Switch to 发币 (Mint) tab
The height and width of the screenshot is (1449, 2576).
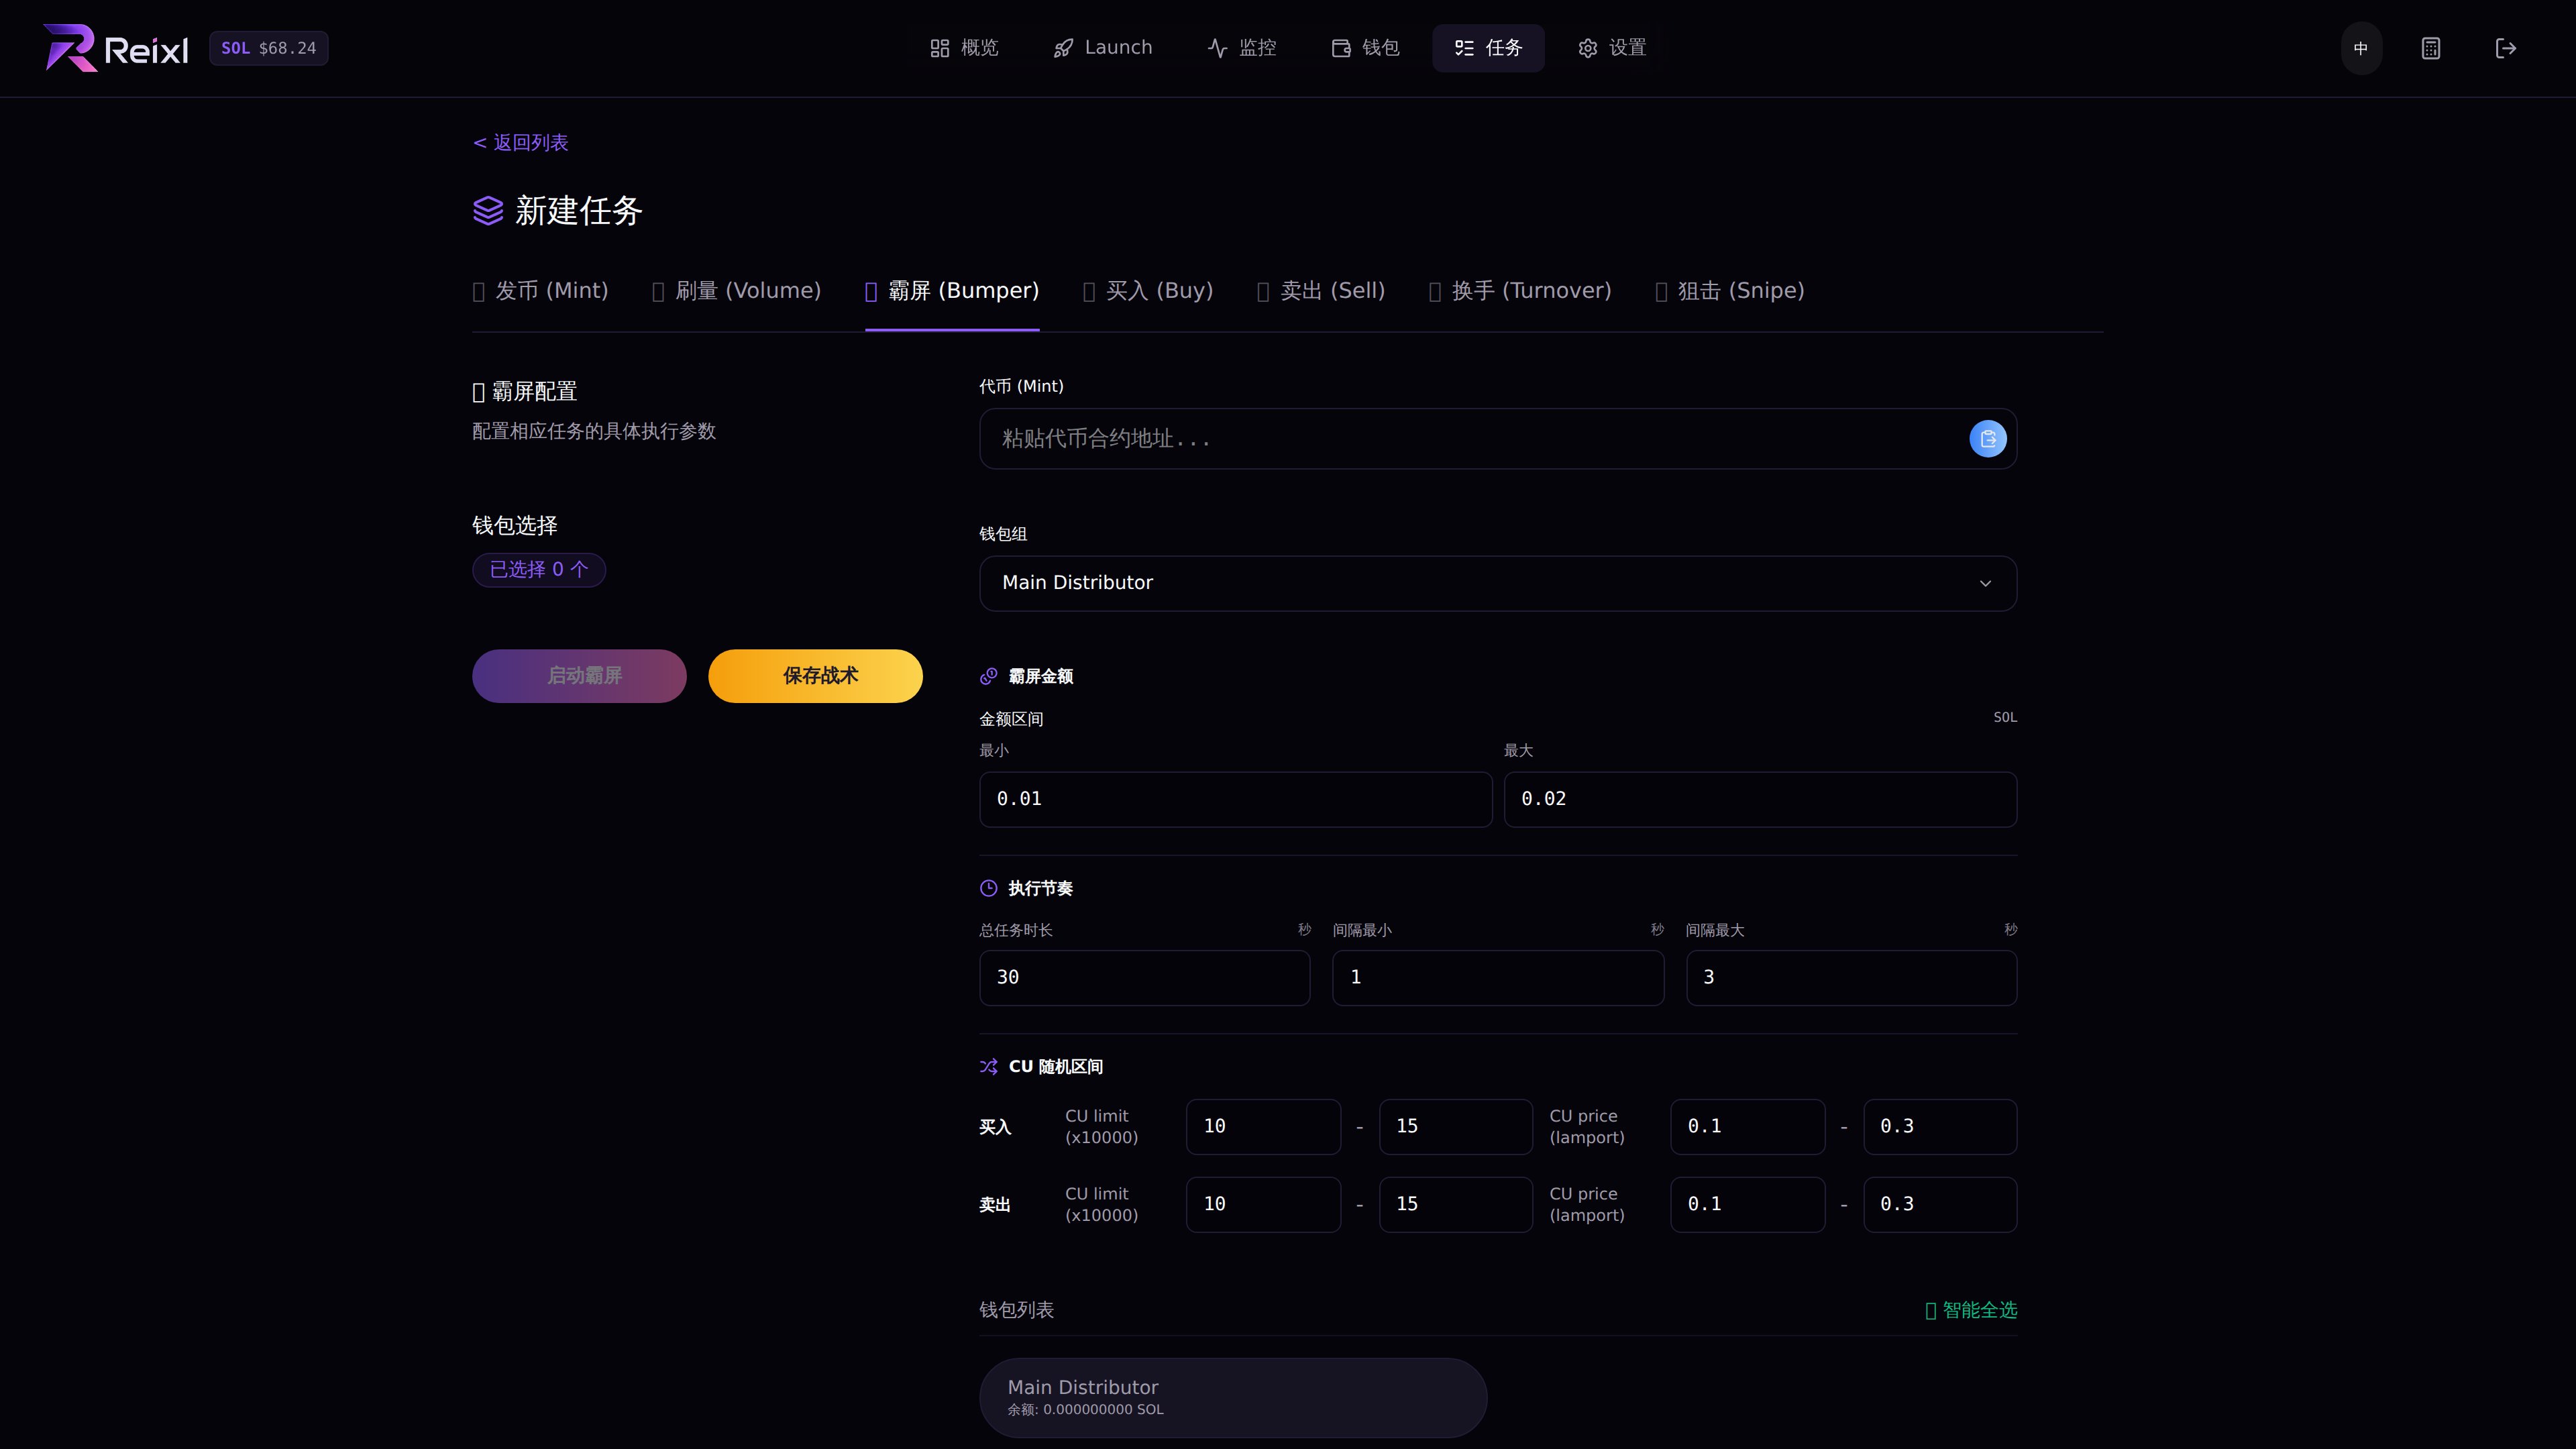pyautogui.click(x=540, y=291)
